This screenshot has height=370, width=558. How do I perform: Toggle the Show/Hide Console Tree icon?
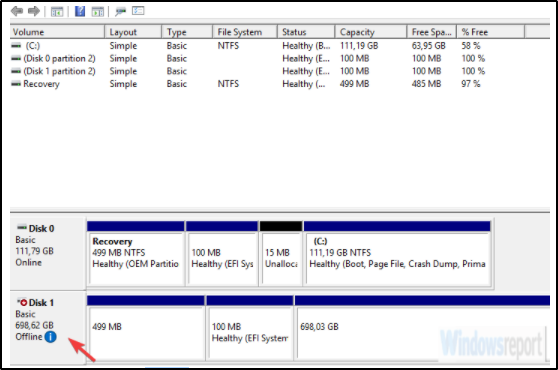pos(57,12)
